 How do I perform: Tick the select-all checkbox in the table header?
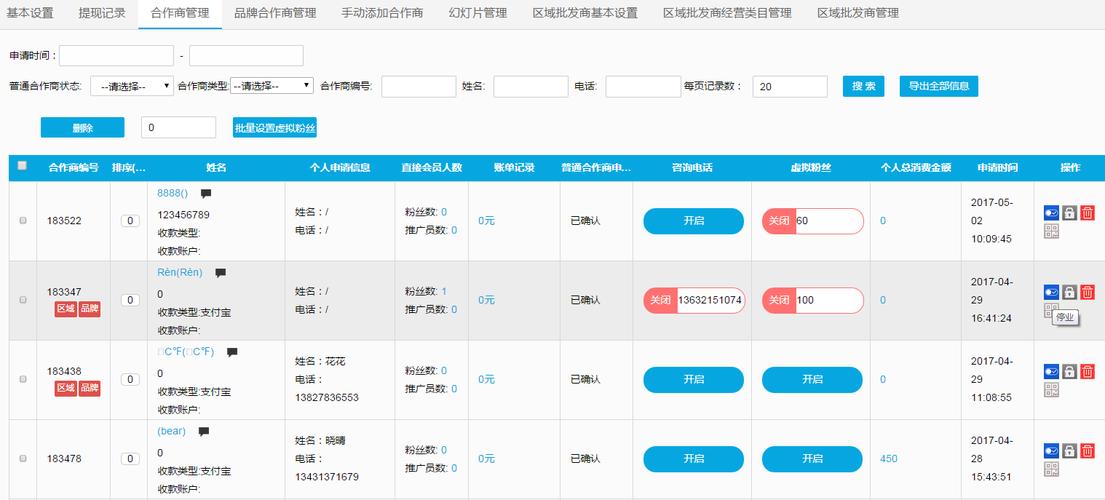coord(22,165)
